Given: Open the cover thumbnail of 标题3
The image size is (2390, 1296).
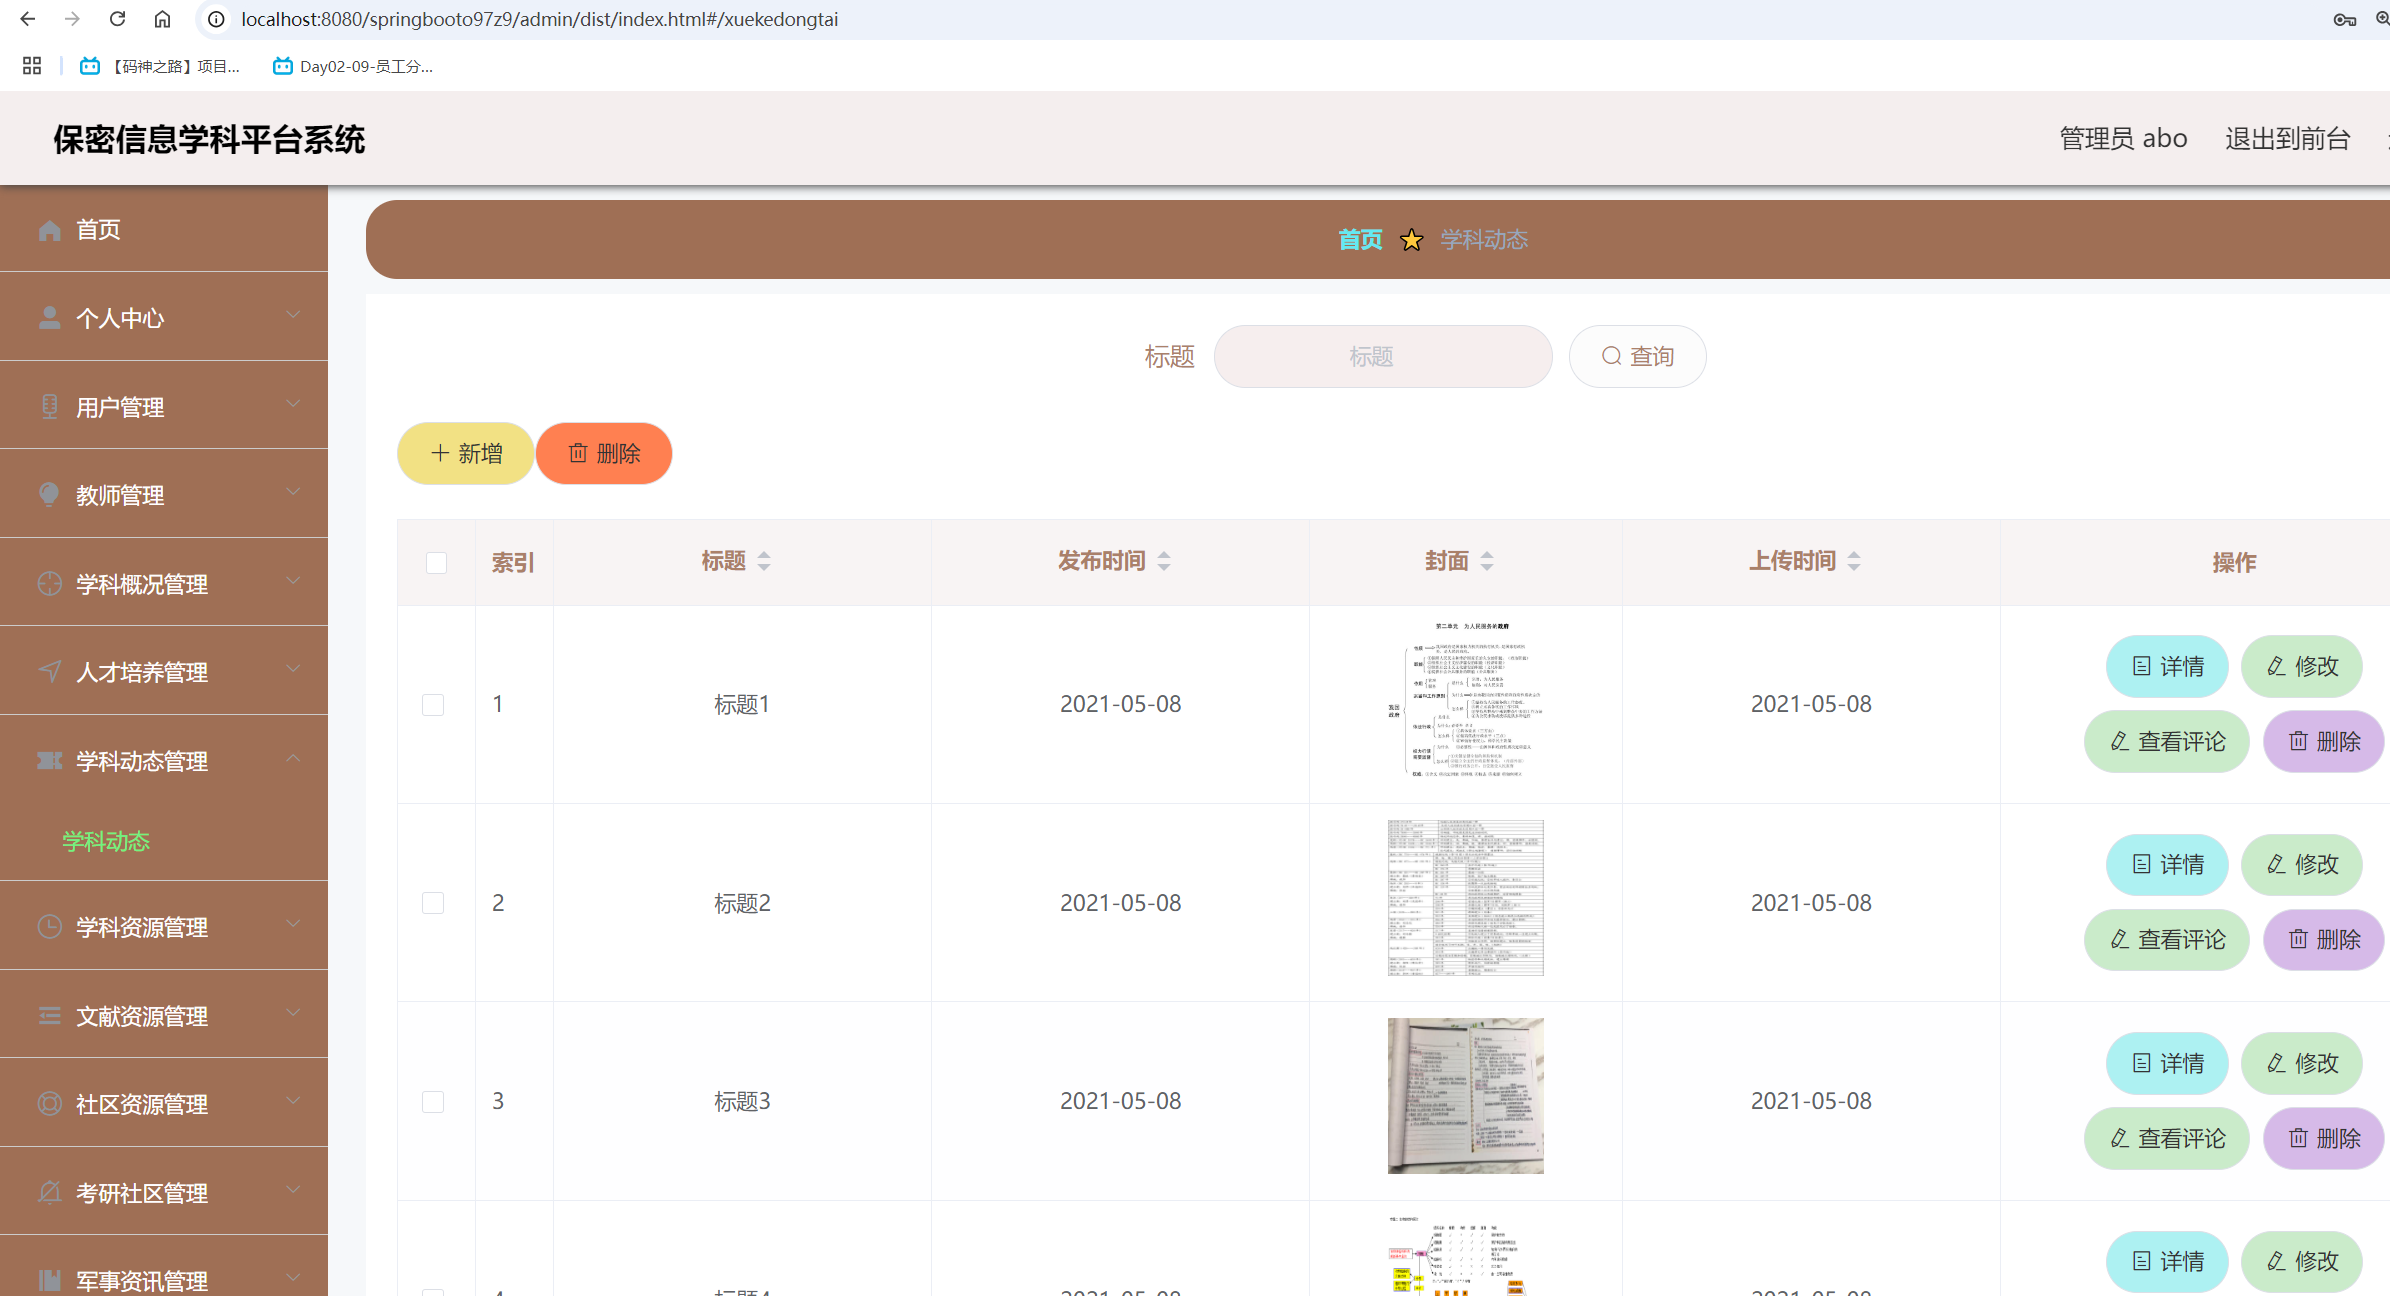Looking at the screenshot, I should pyautogui.click(x=1464, y=1096).
